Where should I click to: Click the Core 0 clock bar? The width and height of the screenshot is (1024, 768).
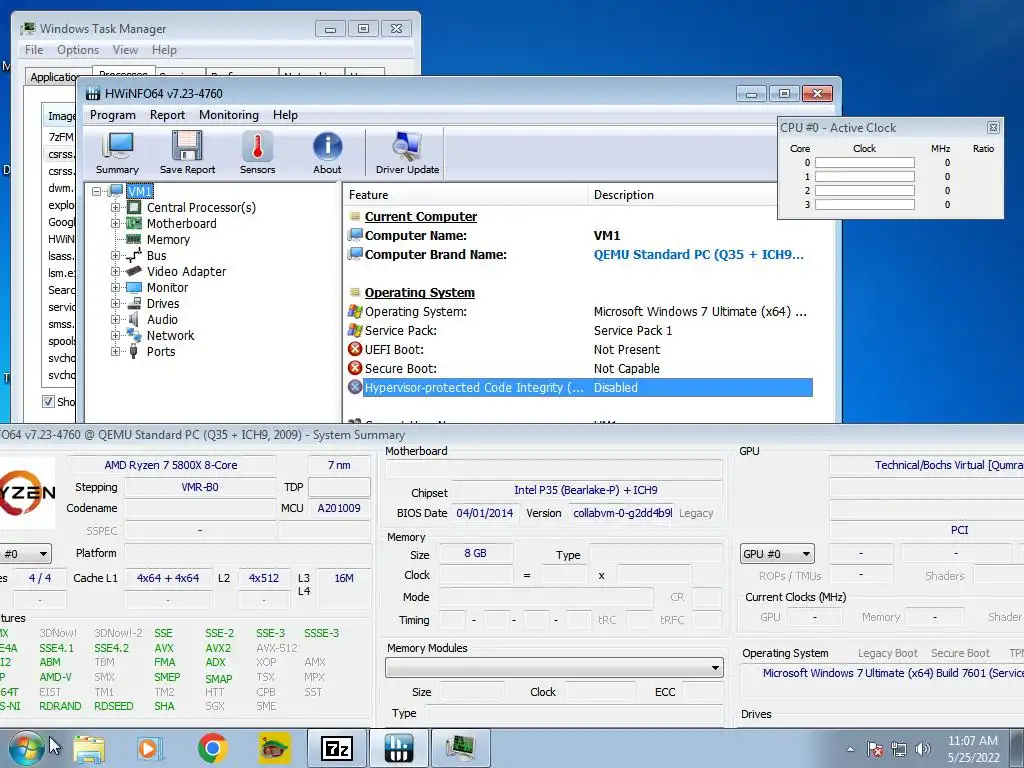click(x=865, y=163)
